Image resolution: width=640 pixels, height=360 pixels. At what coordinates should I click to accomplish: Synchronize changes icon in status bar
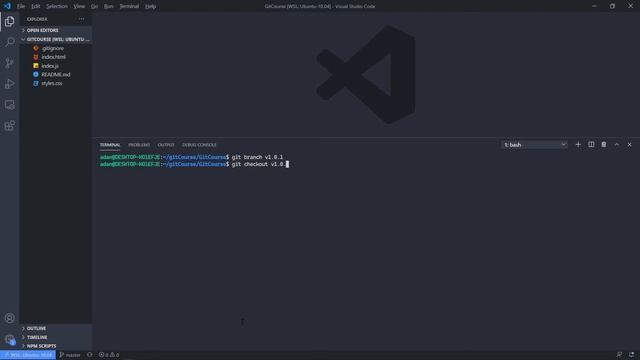[x=89, y=355]
